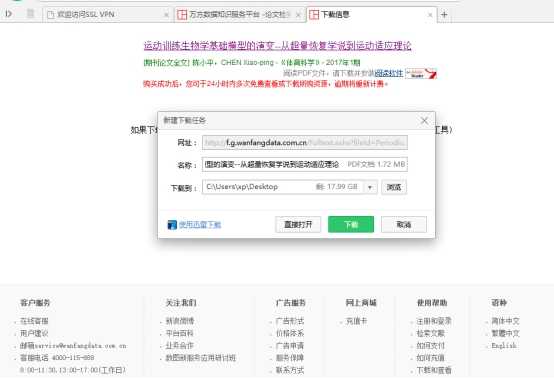Click the green 下载 button
Screen dimensions: 554x378
point(351,224)
